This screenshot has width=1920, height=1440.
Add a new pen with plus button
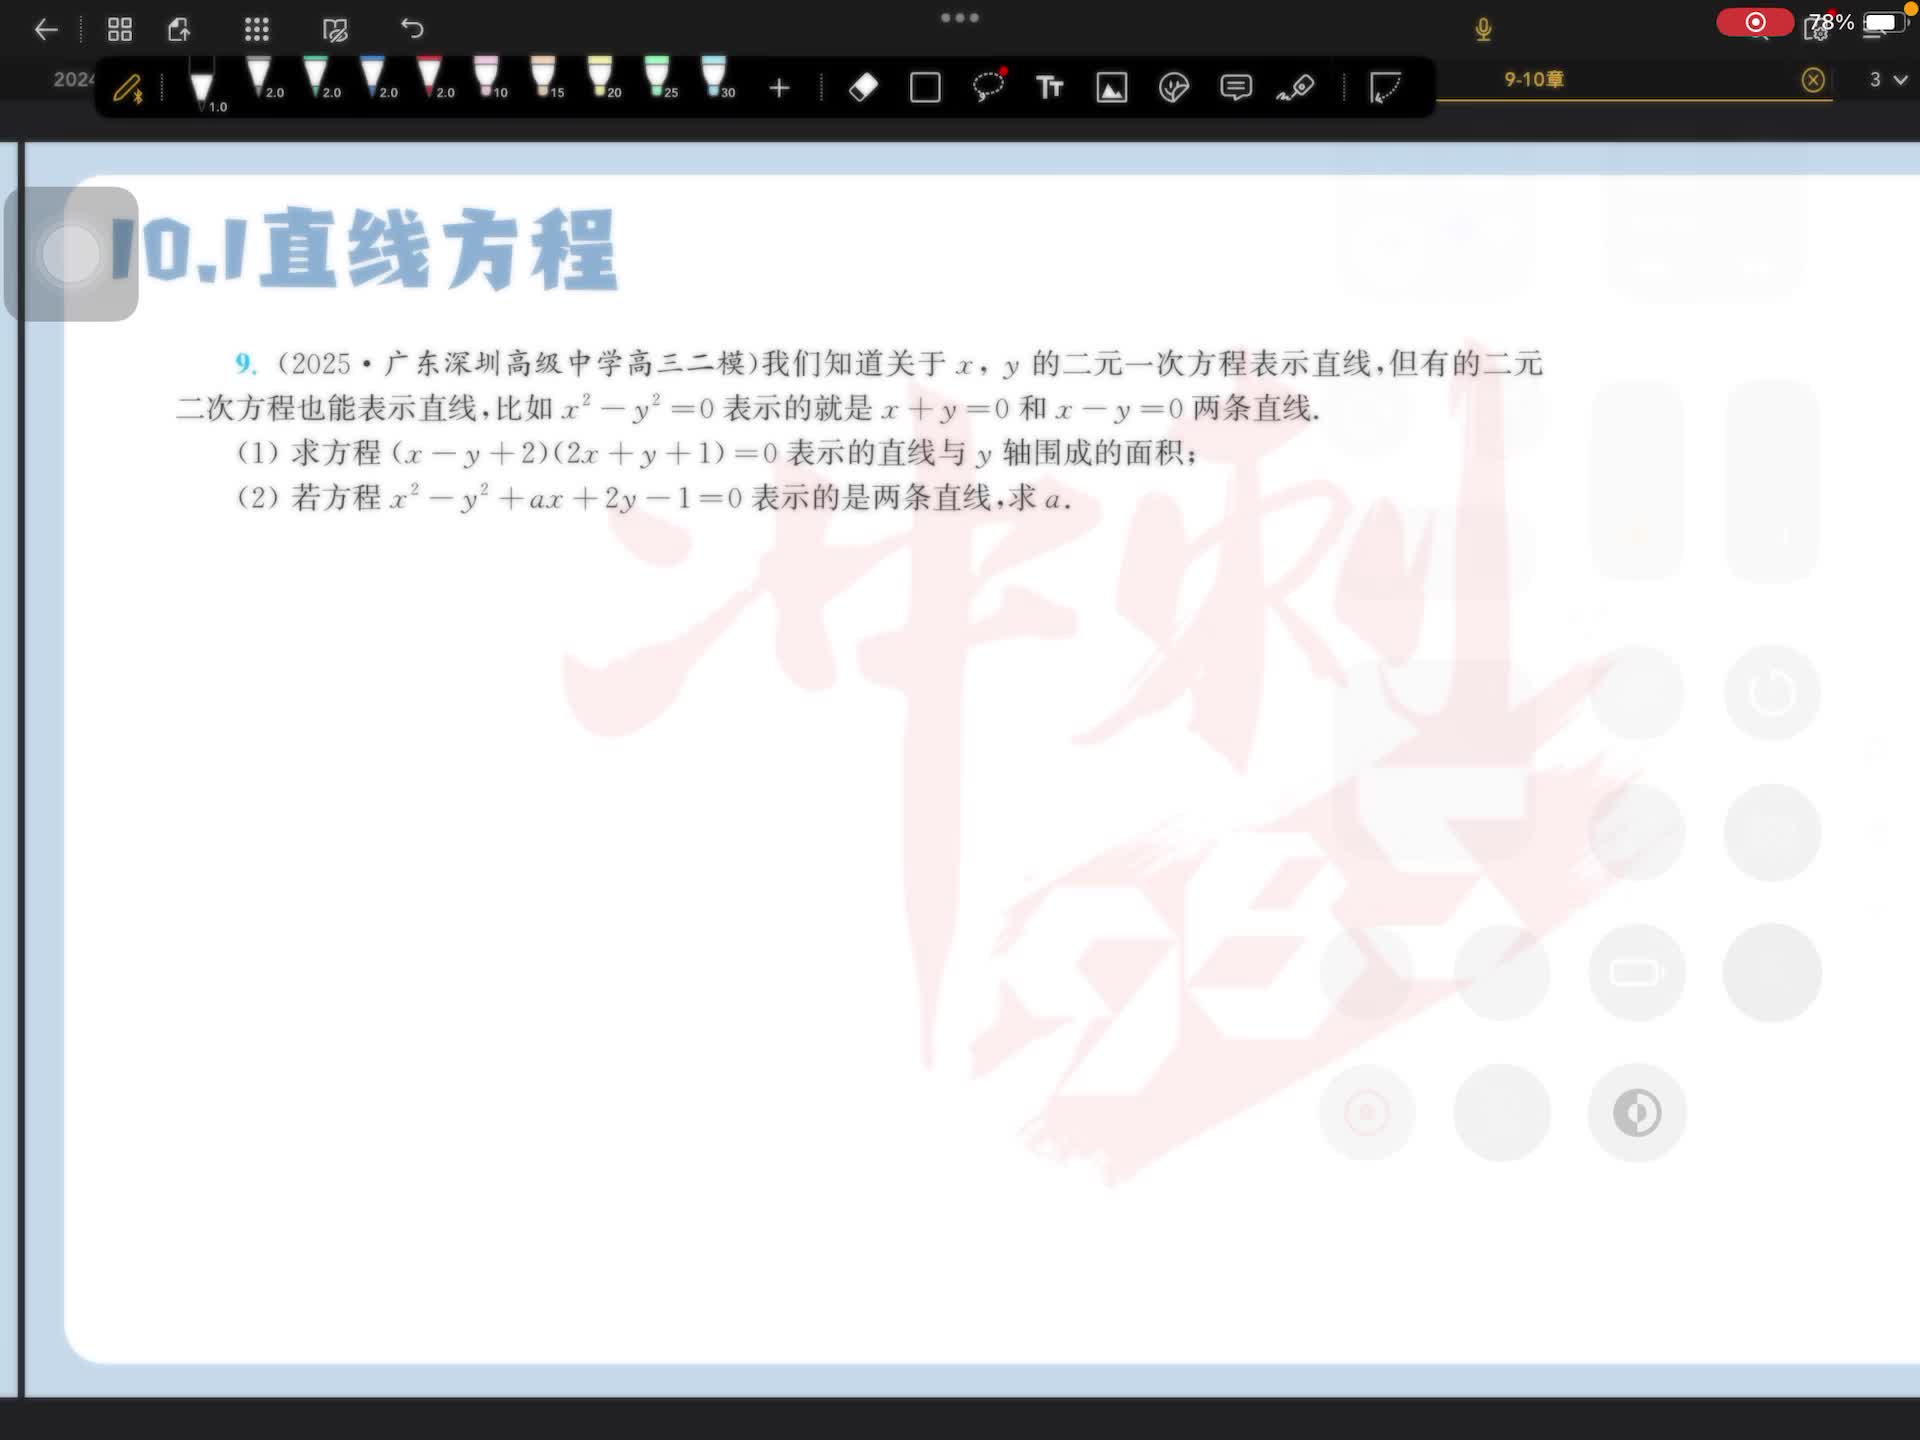coord(779,88)
